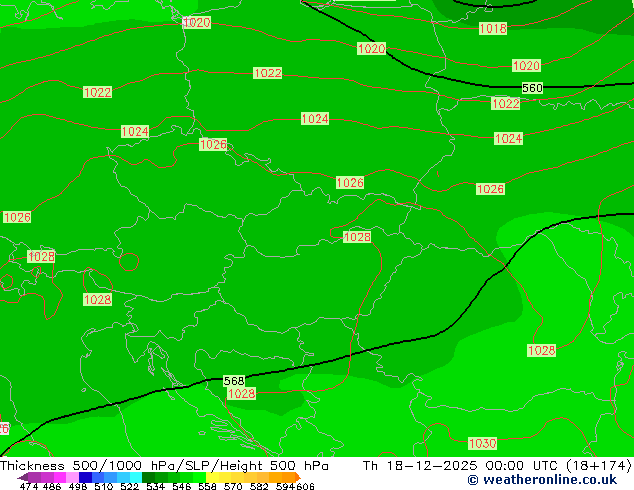Click the legend value 570
634x490 pixels.
pyautogui.click(x=233, y=486)
